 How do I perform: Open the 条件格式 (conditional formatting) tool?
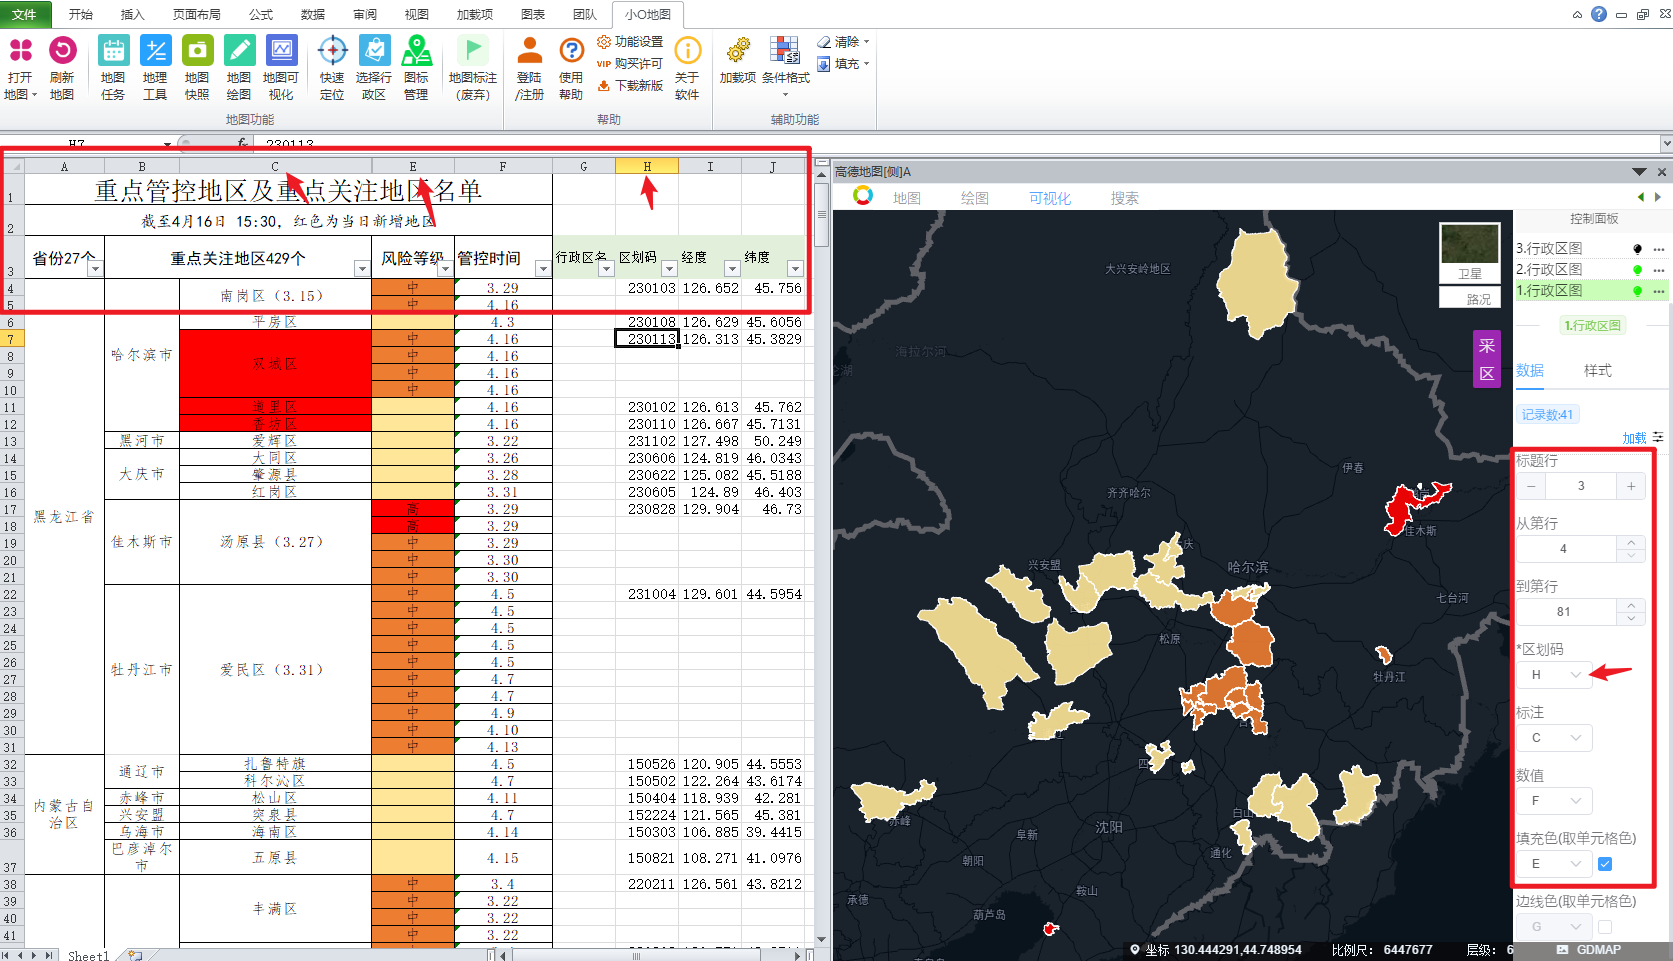pos(785,52)
